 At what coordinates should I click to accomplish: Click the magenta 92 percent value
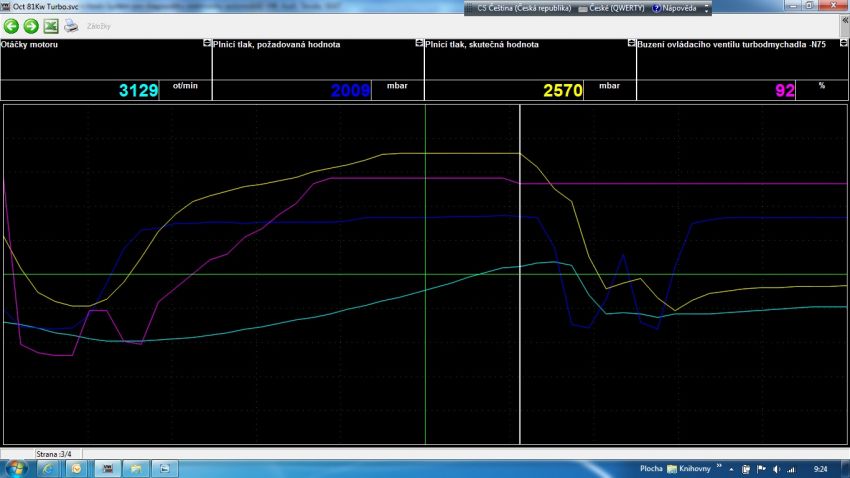pos(784,90)
